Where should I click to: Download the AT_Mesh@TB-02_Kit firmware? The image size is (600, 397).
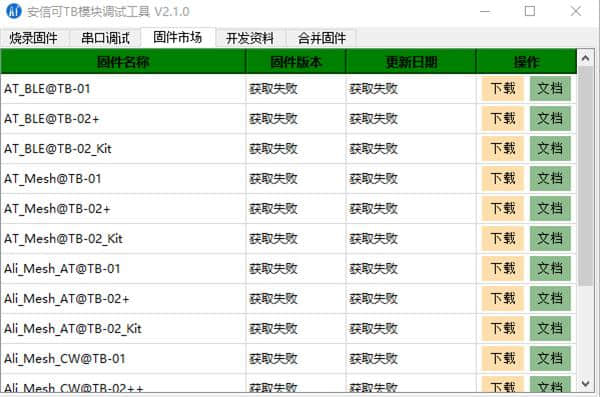(x=502, y=239)
